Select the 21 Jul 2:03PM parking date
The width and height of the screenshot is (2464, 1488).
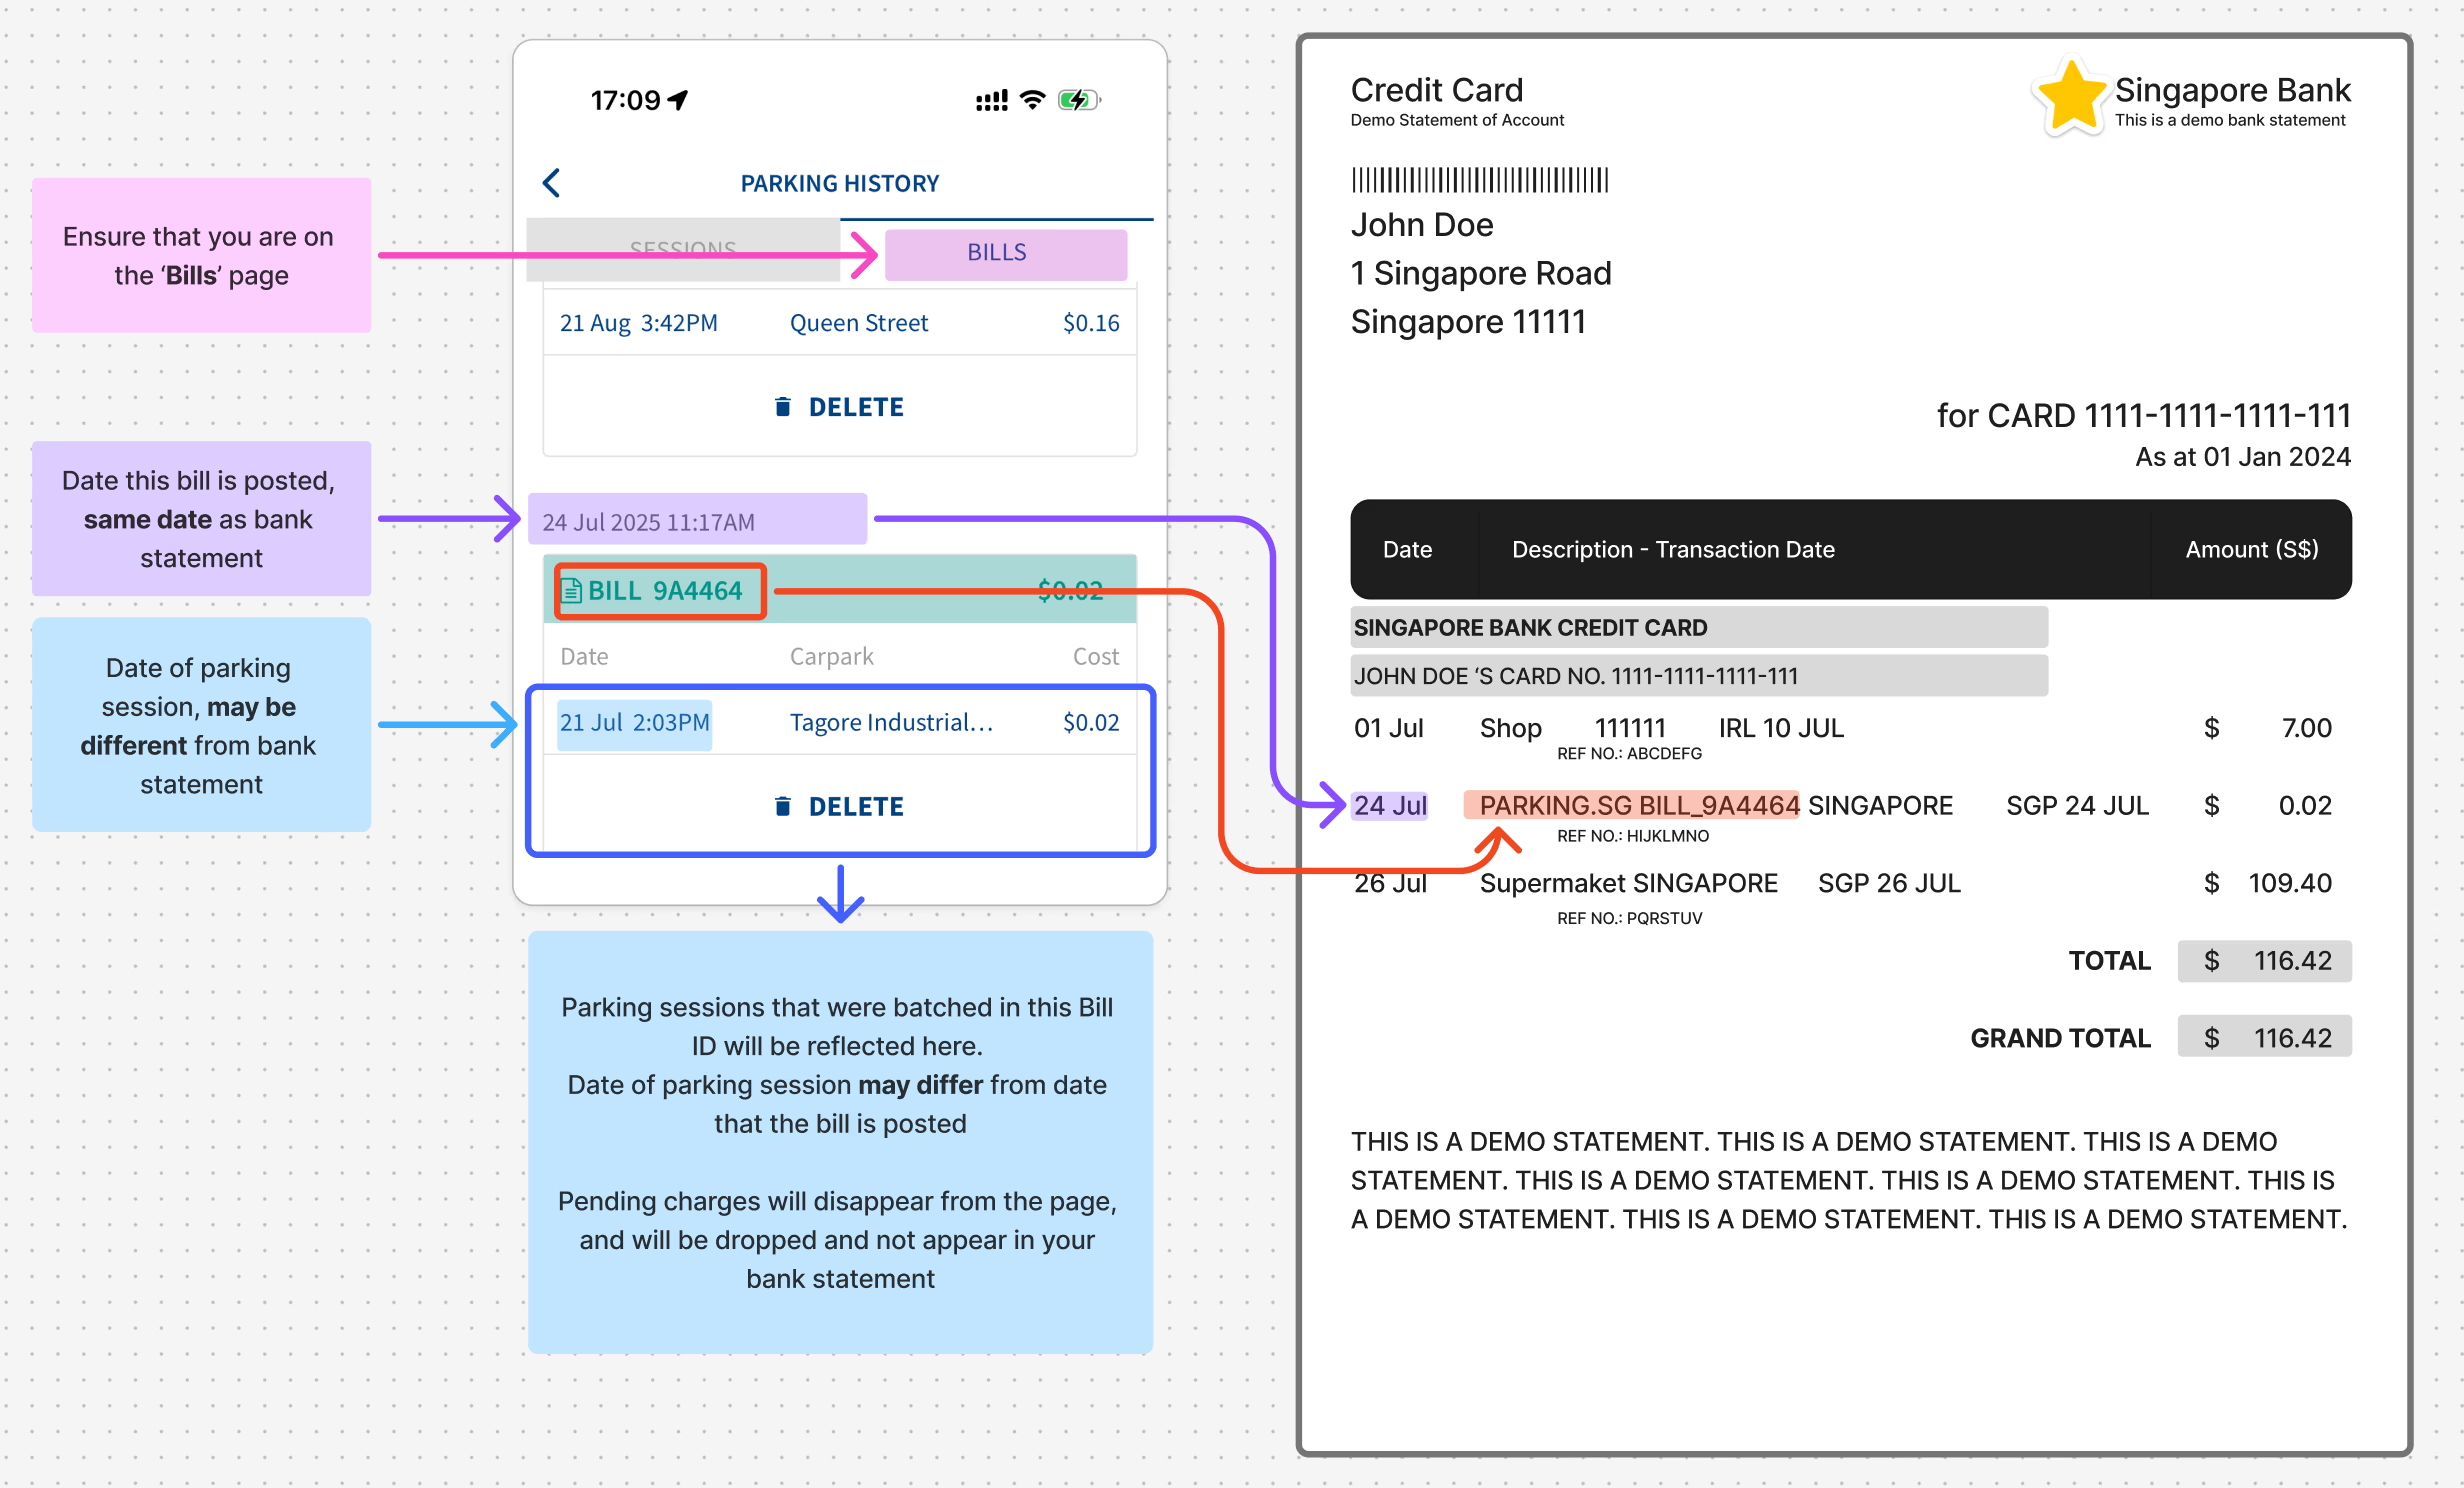(x=634, y=723)
